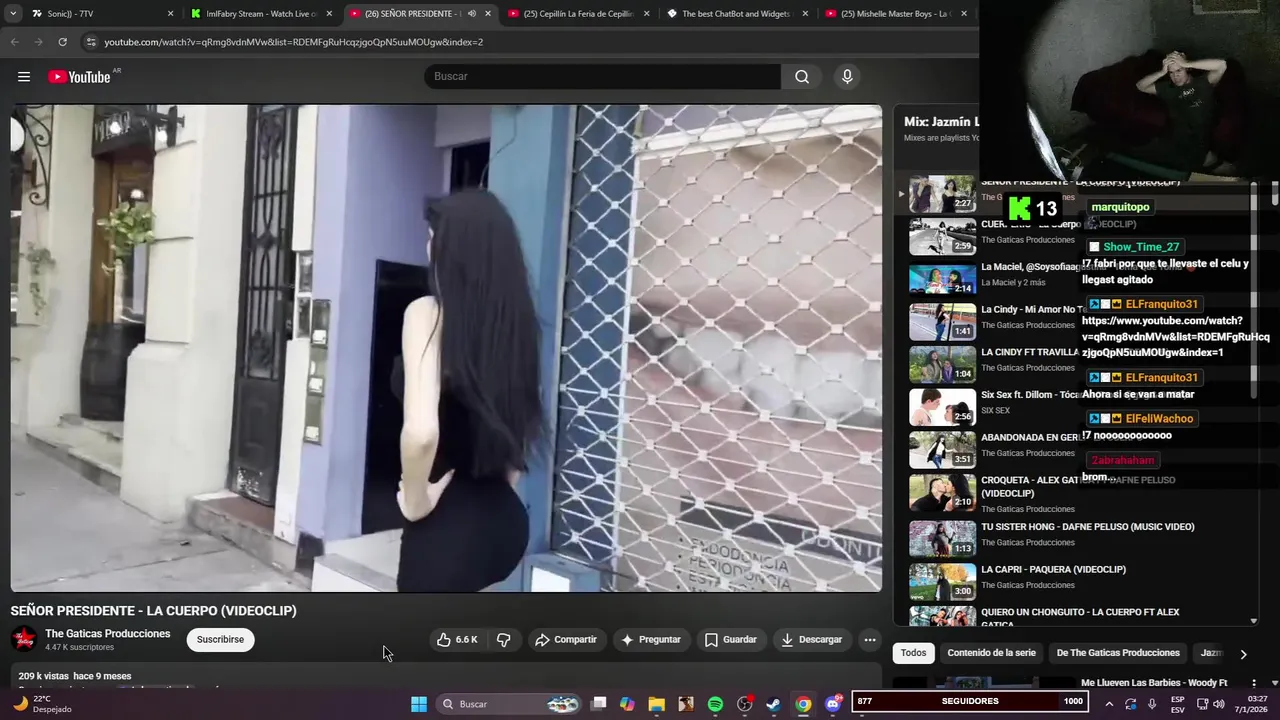Close the Sonic]) - 7TV tab
The width and height of the screenshot is (1280, 720).
pyautogui.click(x=170, y=14)
